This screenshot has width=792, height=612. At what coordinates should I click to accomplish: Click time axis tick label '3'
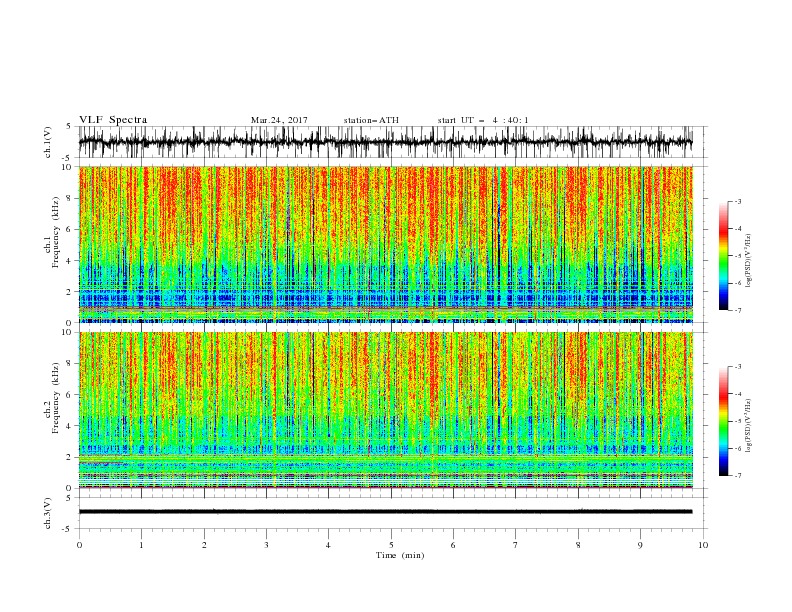click(x=266, y=545)
